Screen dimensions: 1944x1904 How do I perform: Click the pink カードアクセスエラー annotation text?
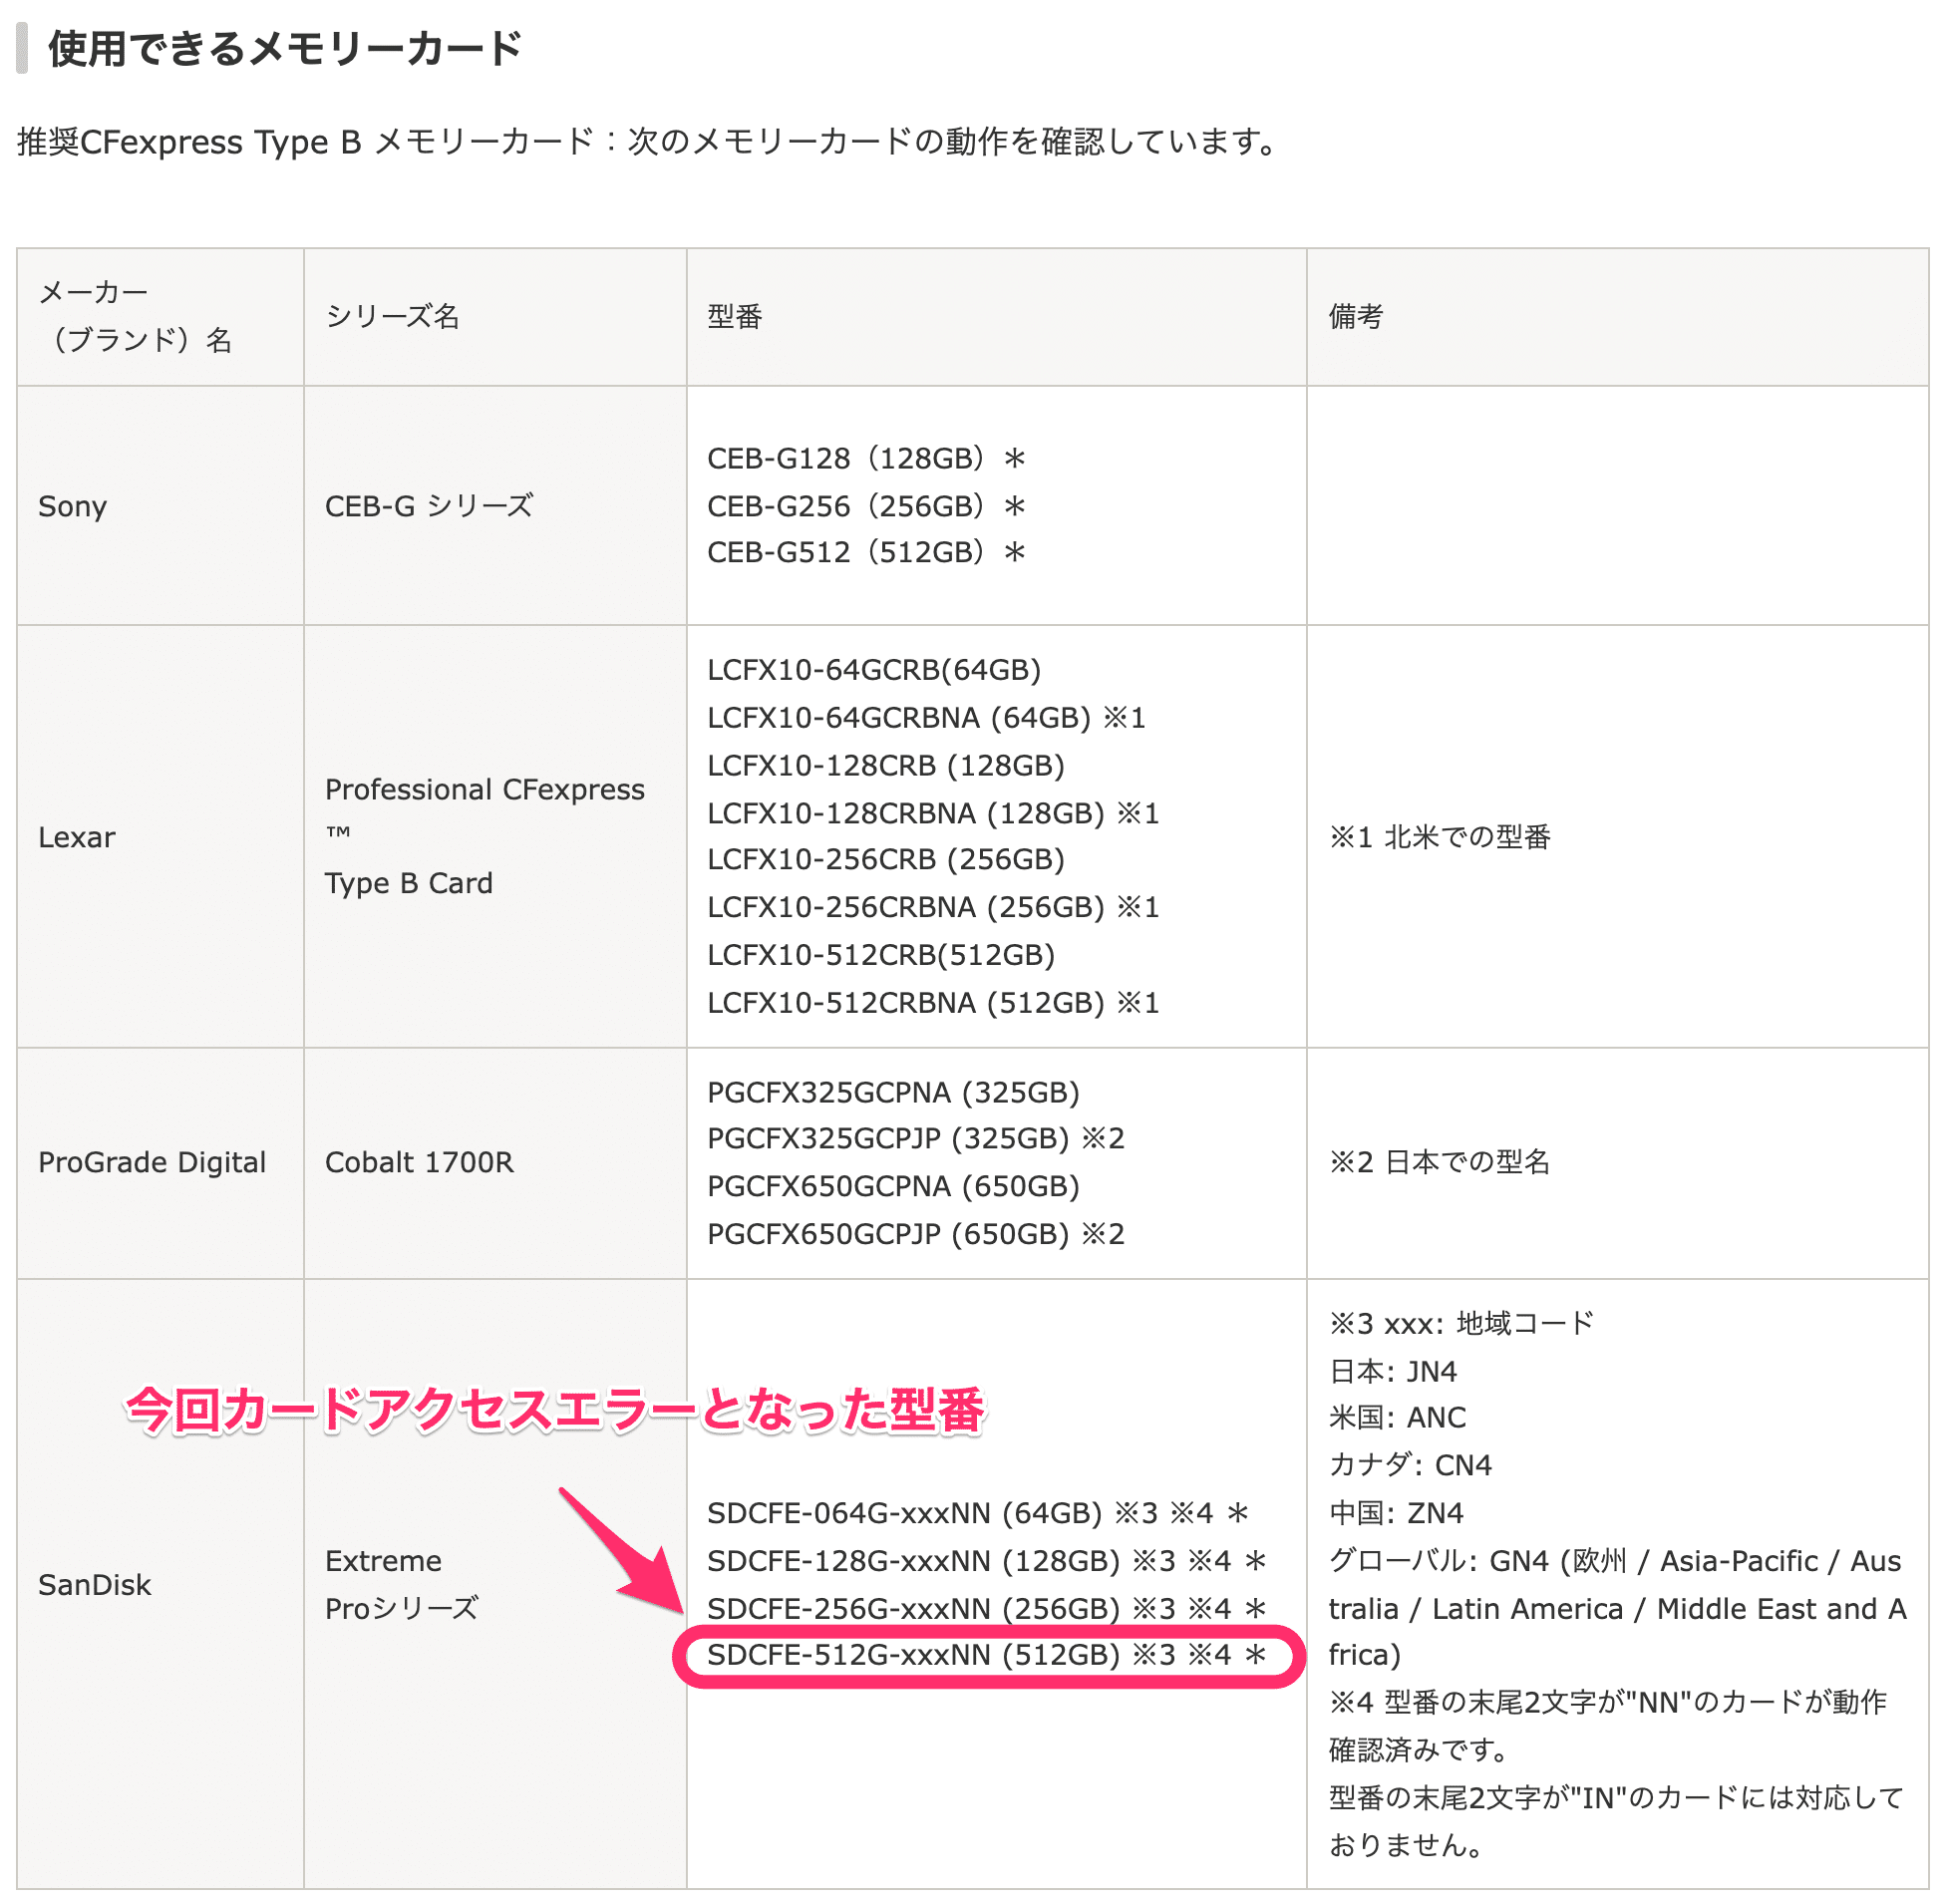point(555,1410)
